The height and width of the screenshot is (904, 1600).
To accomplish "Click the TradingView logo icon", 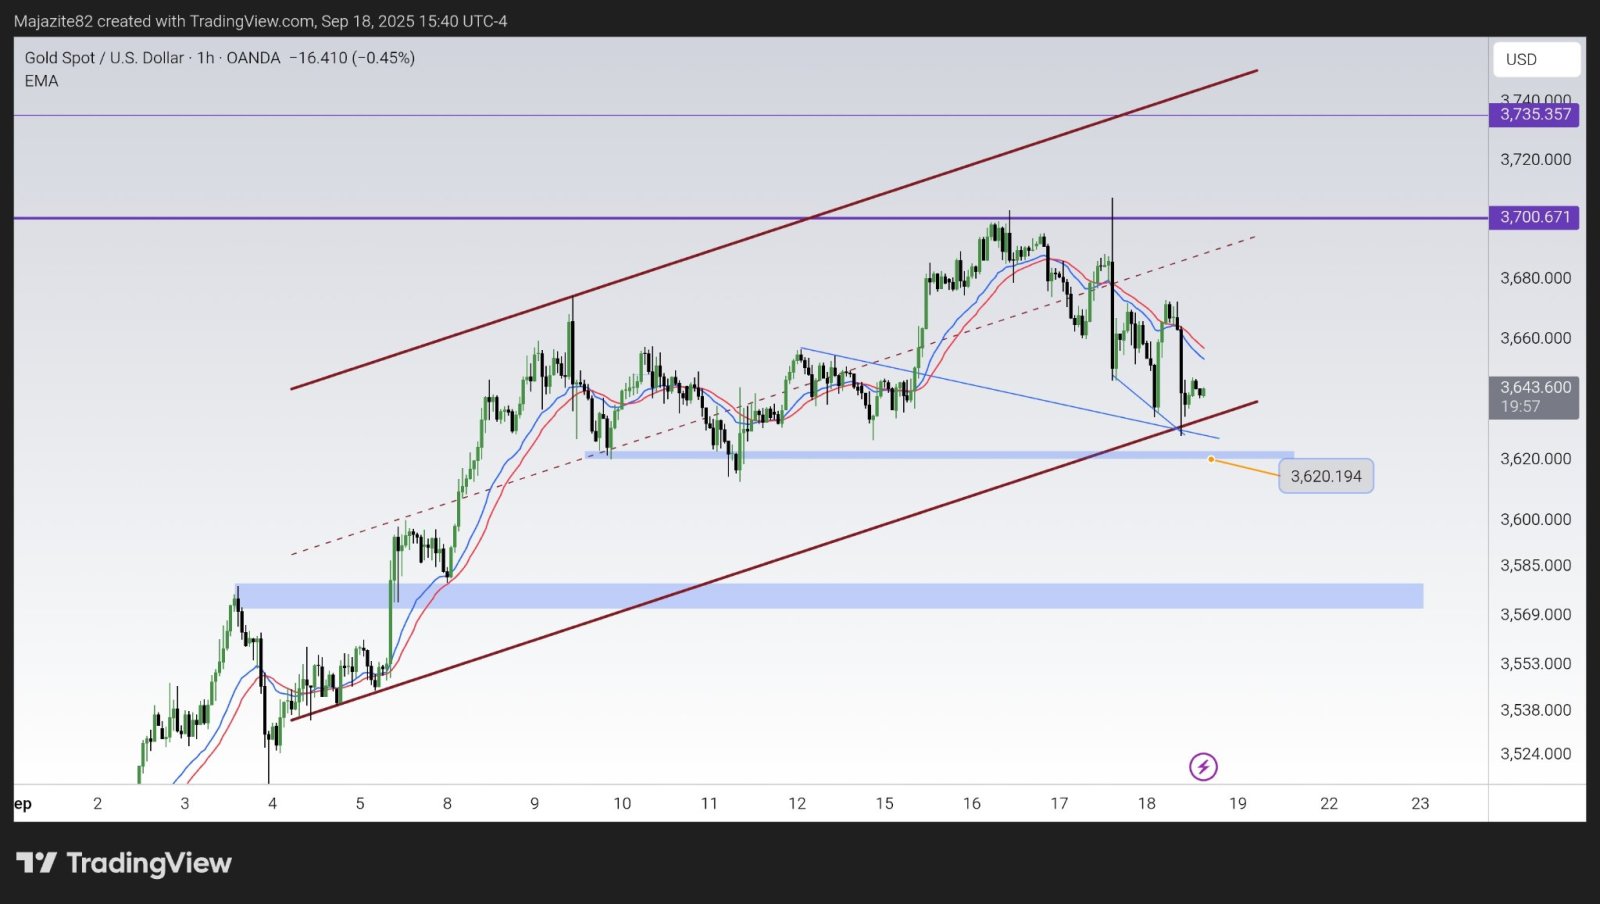I will coord(36,862).
